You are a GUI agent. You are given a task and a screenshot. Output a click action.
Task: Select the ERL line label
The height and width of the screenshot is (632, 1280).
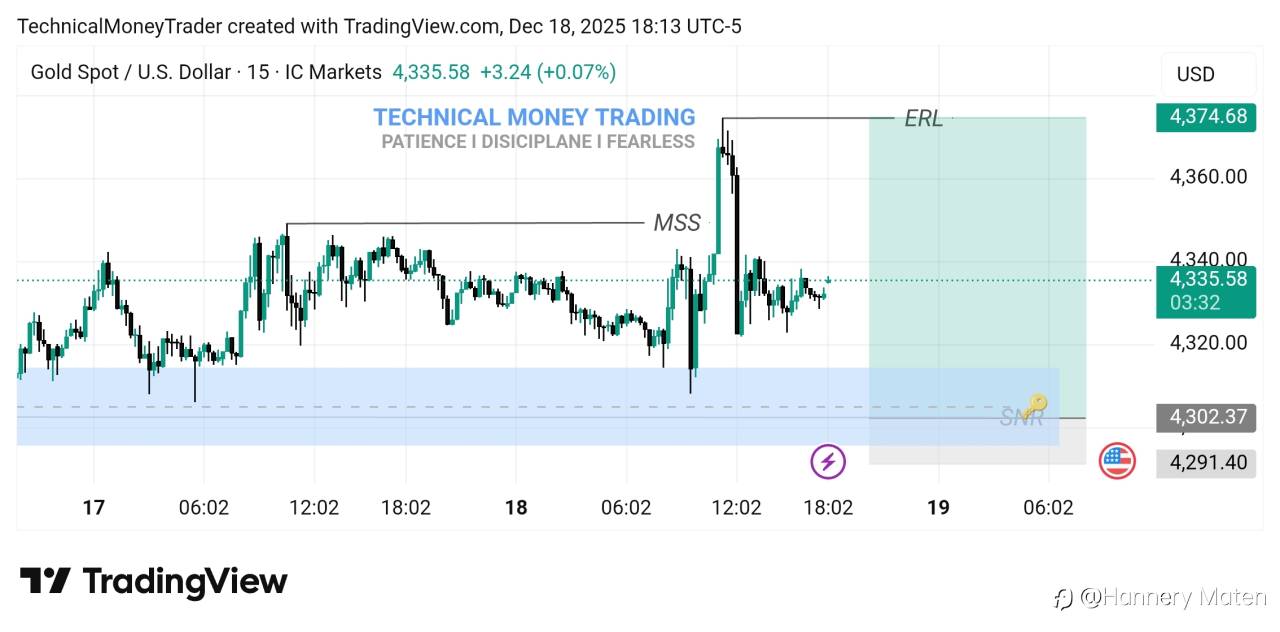click(x=923, y=119)
